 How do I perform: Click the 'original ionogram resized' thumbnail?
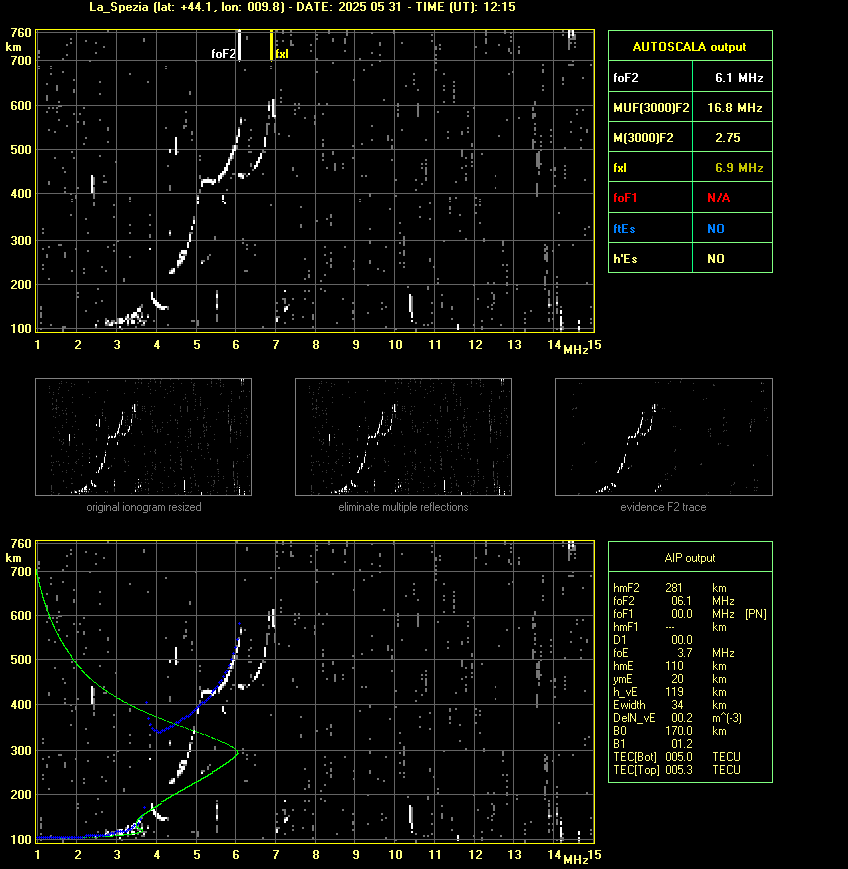coord(144,437)
